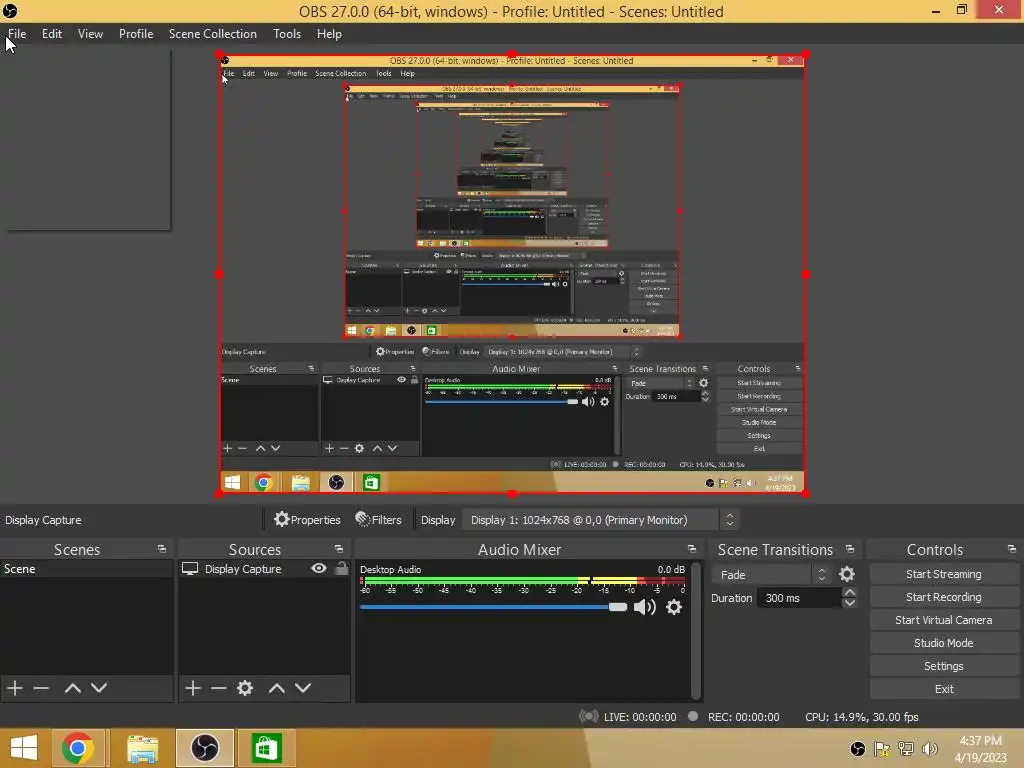Open source properties gear in Sources panel
The height and width of the screenshot is (768, 1024).
click(245, 688)
